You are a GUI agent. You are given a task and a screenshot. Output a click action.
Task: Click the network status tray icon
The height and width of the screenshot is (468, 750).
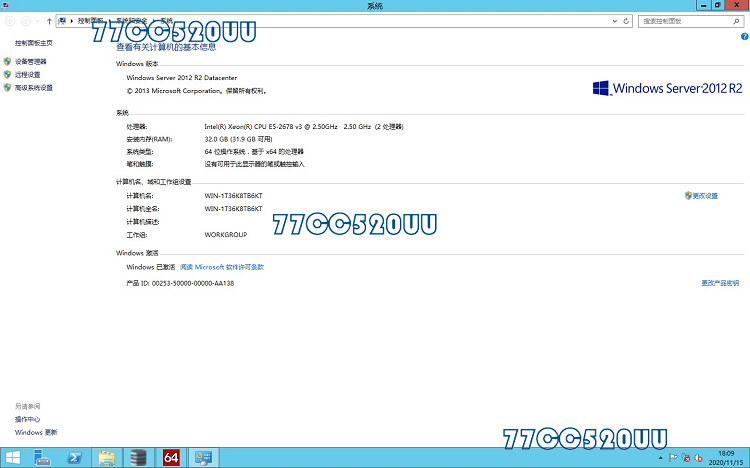point(685,458)
